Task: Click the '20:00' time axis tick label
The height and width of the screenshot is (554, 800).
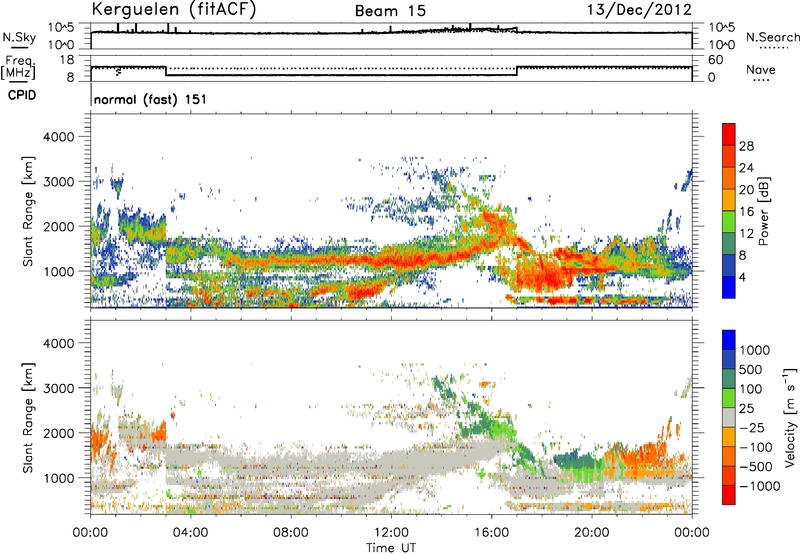Action: click(x=592, y=533)
